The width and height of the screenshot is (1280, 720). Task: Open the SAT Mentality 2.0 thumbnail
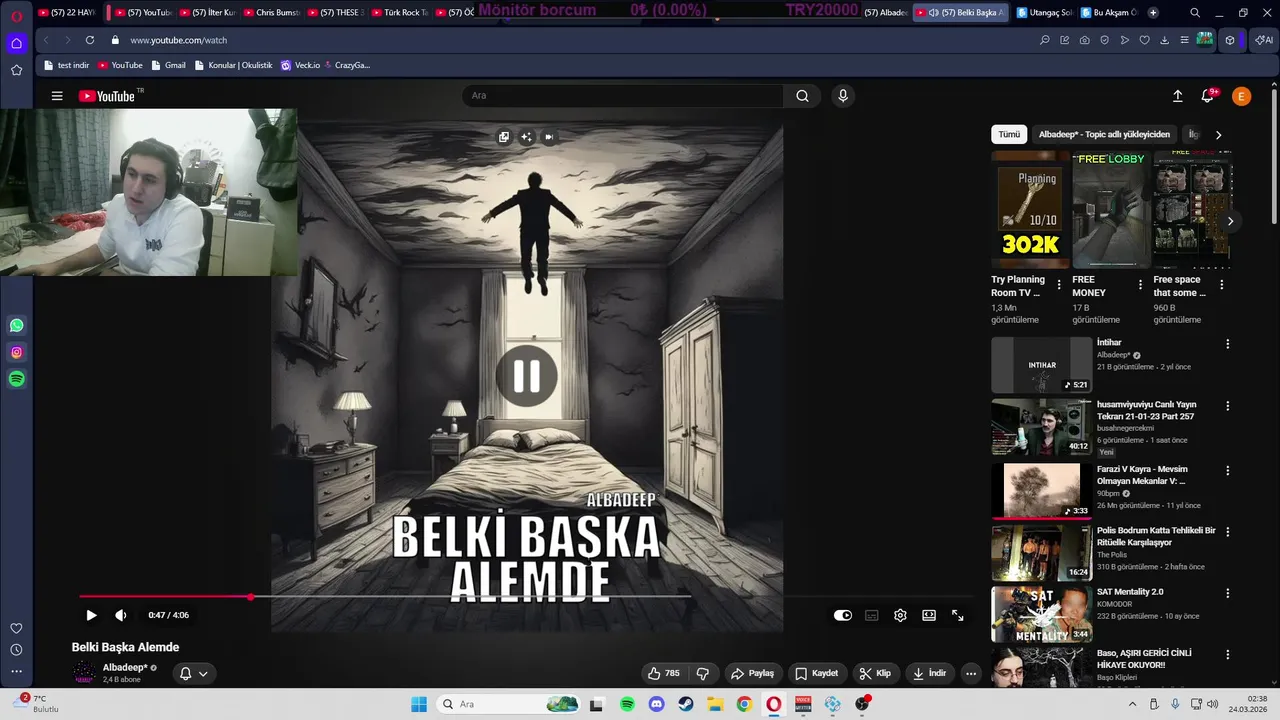click(x=1041, y=614)
